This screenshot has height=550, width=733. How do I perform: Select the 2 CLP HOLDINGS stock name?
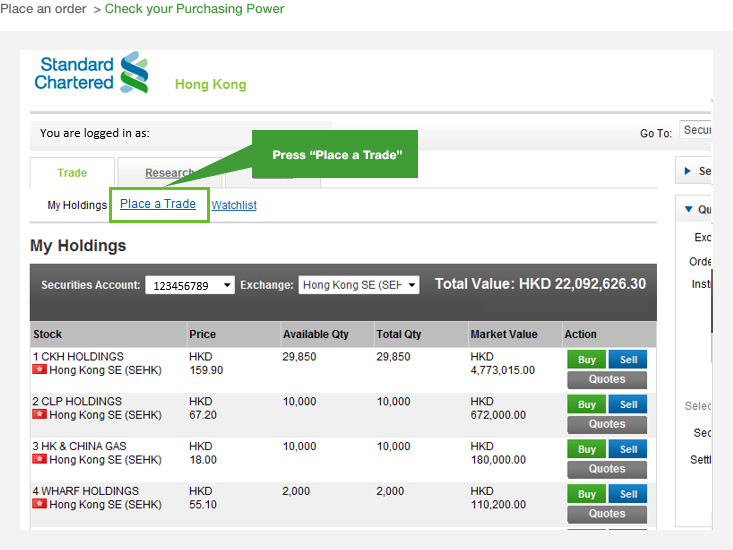[77, 401]
